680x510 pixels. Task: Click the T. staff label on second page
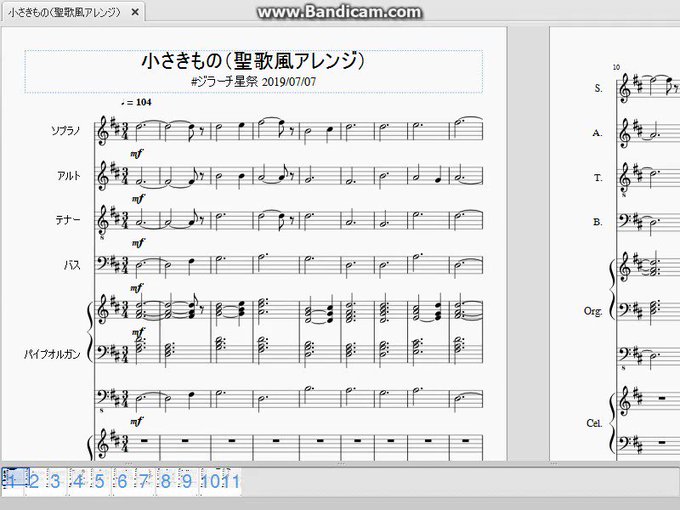598,177
